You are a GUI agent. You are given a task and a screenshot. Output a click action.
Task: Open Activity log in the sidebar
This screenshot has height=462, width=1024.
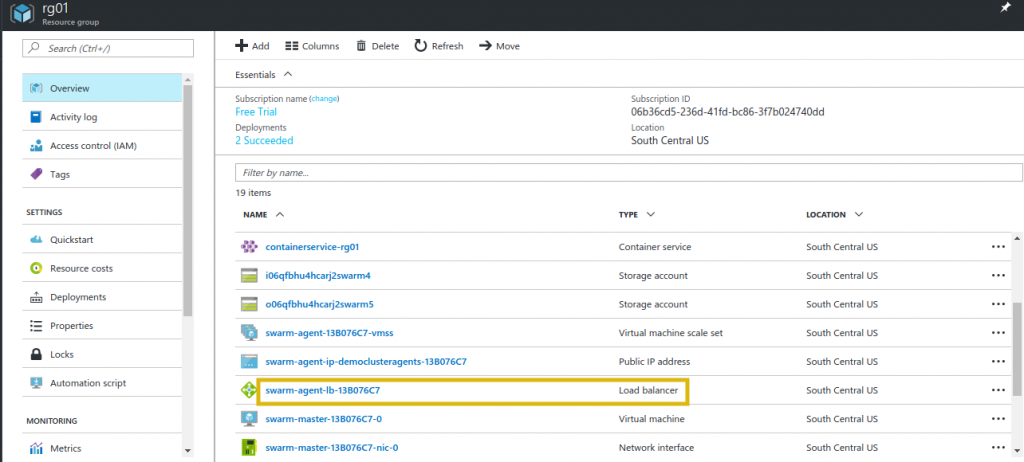(x=102, y=117)
